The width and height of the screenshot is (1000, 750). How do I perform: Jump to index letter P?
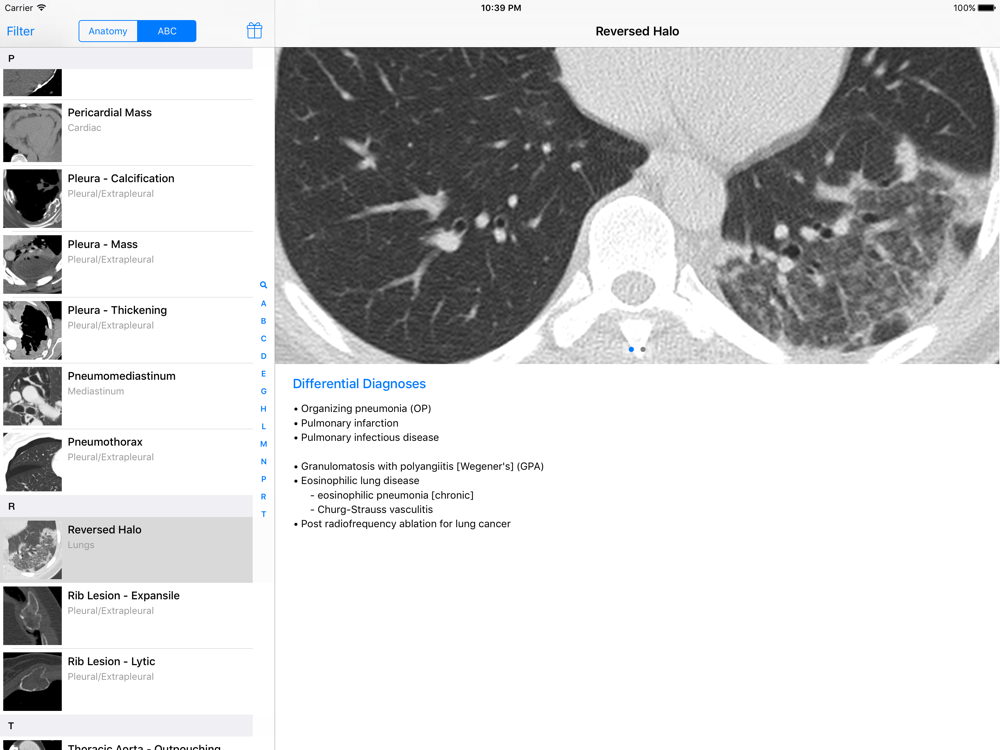[263, 479]
